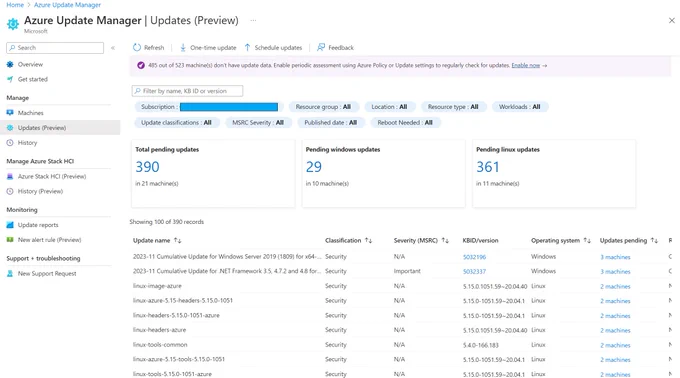
Task: Sort by Update name column arrows
Action: (177, 240)
